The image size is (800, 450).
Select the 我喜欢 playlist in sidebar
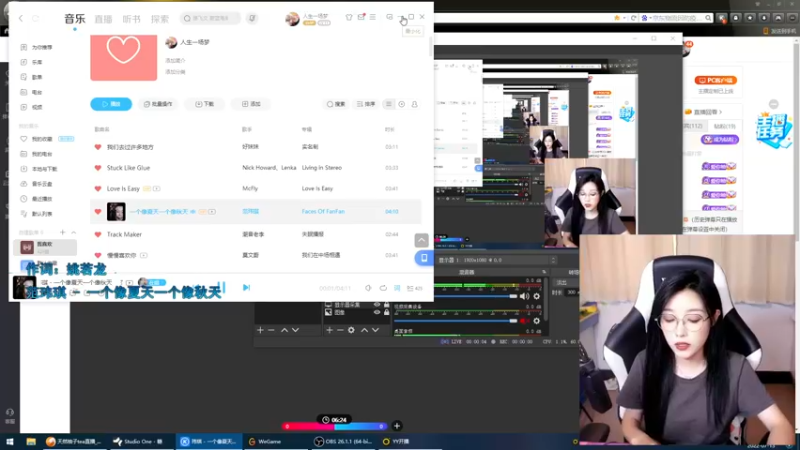click(x=45, y=247)
